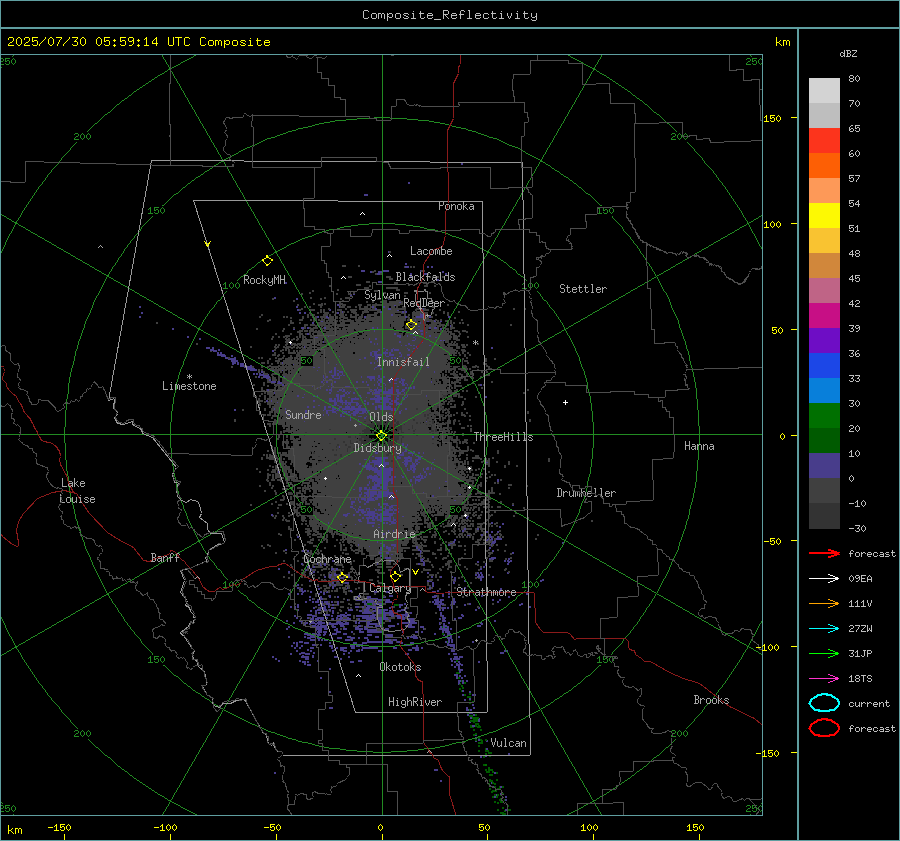Select the purple 36-39 dBZ swatch
The height and width of the screenshot is (841, 900).
tap(824, 341)
